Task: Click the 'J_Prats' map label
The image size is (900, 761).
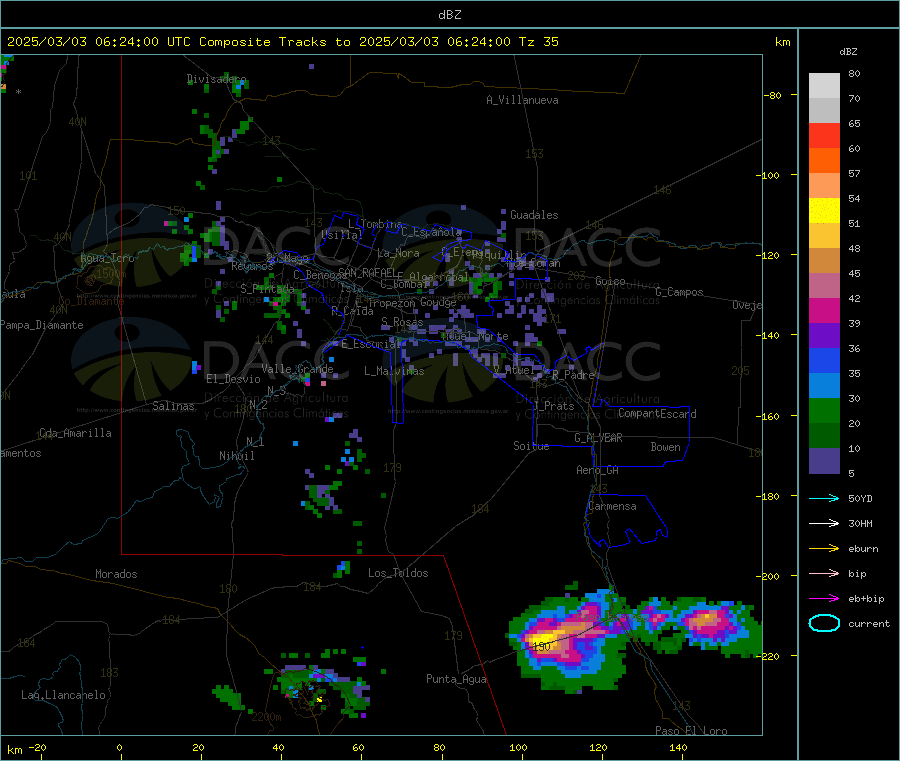Action: (x=553, y=406)
